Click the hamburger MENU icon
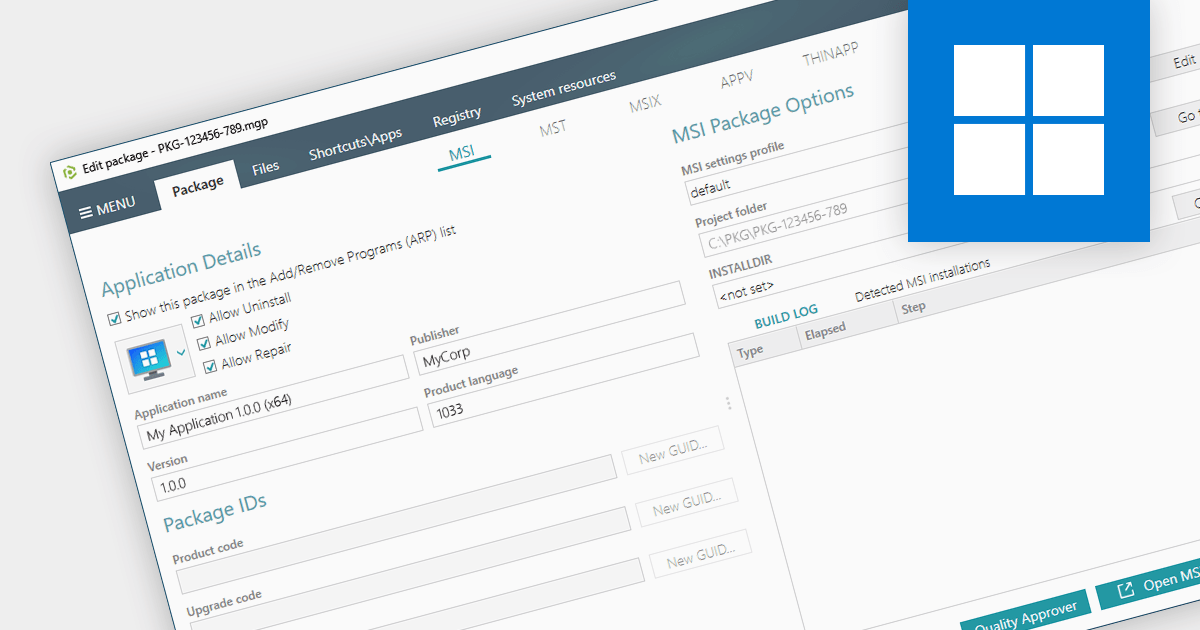Image resolution: width=1200 pixels, height=630 pixels. pos(85,211)
